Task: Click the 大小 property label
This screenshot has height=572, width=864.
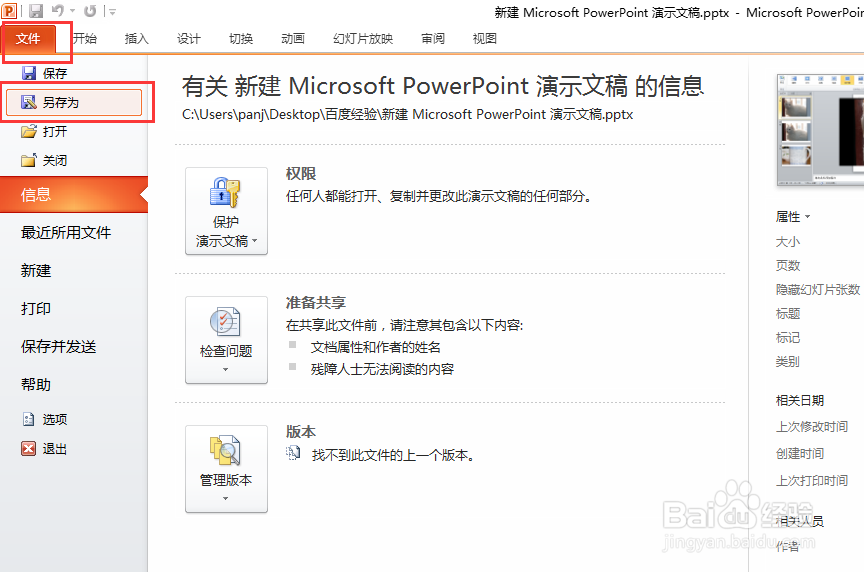Action: (788, 241)
